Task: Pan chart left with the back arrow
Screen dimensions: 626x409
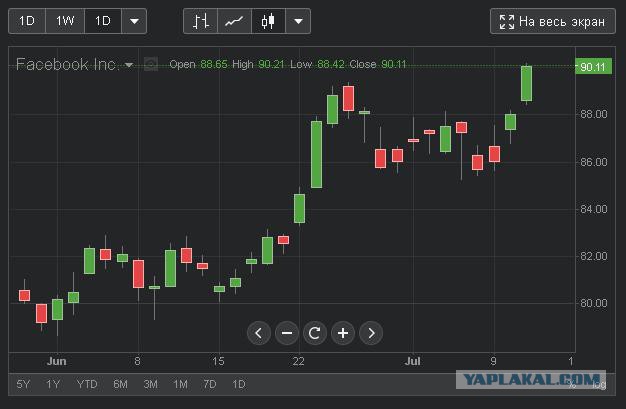Action: click(259, 333)
